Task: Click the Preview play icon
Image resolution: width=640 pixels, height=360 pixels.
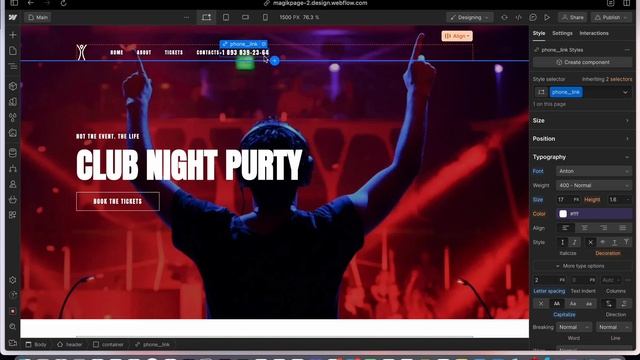Action: point(547,17)
